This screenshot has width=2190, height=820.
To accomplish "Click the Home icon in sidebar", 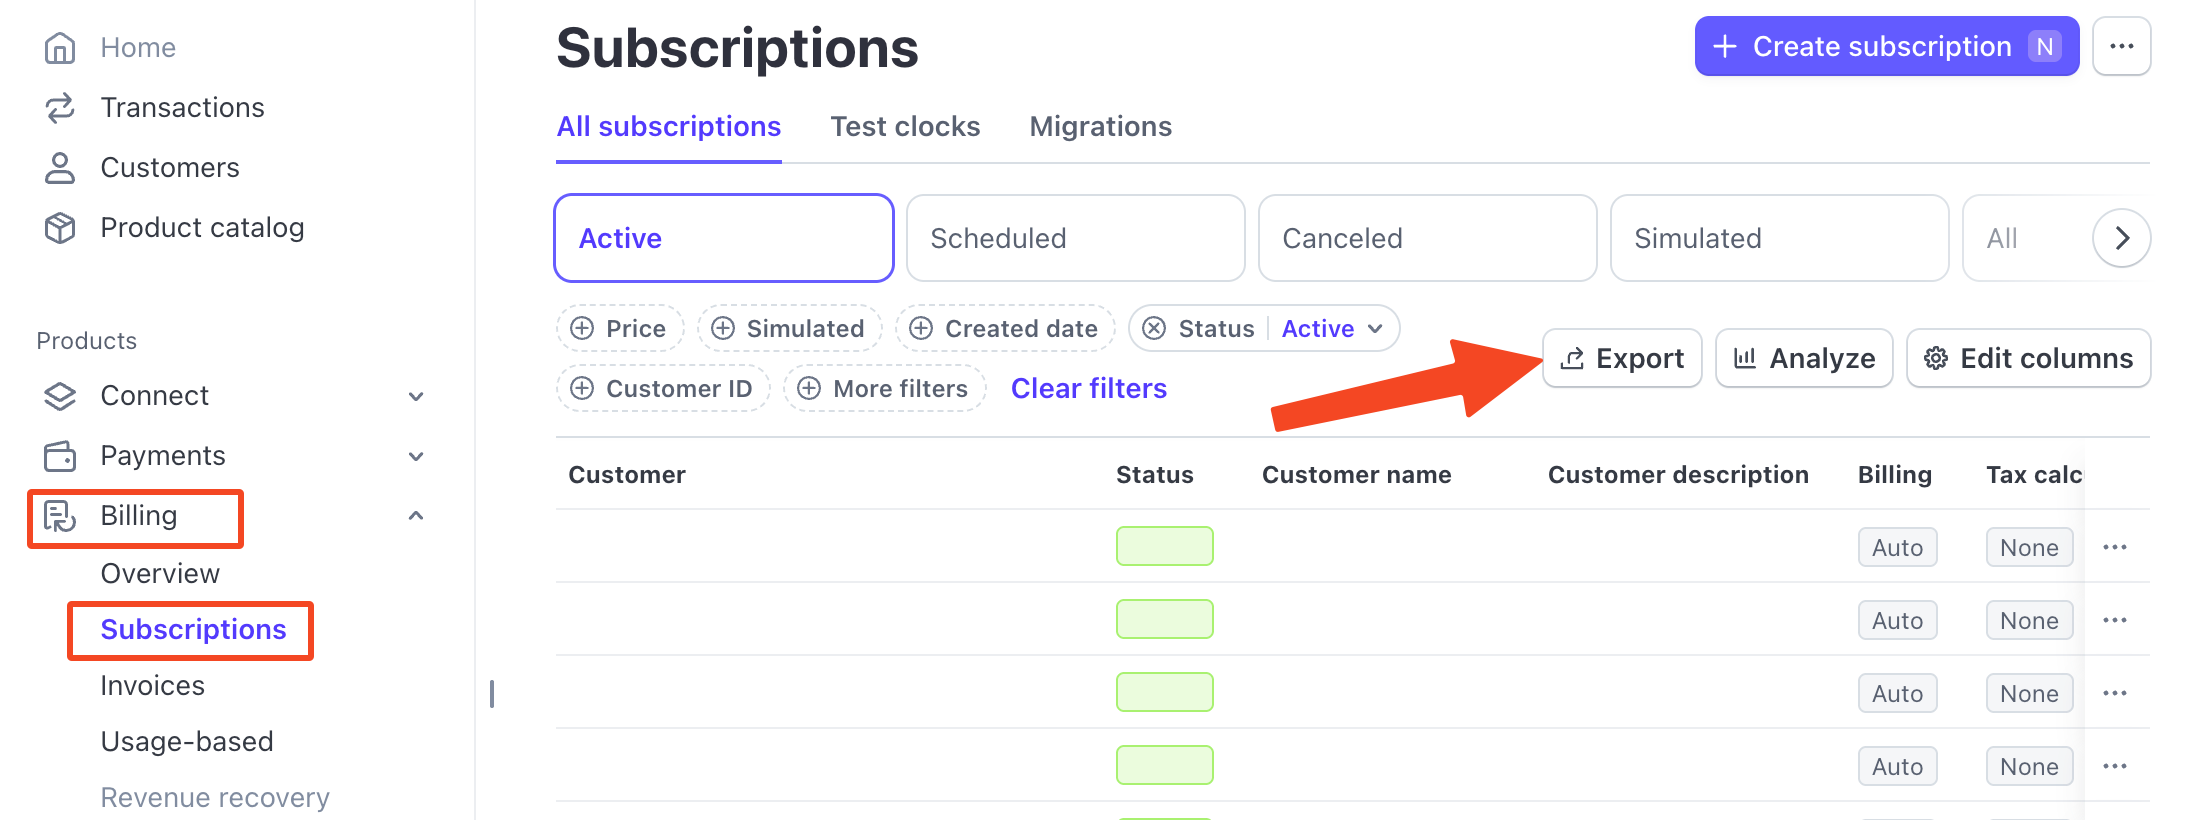I will tap(60, 48).
